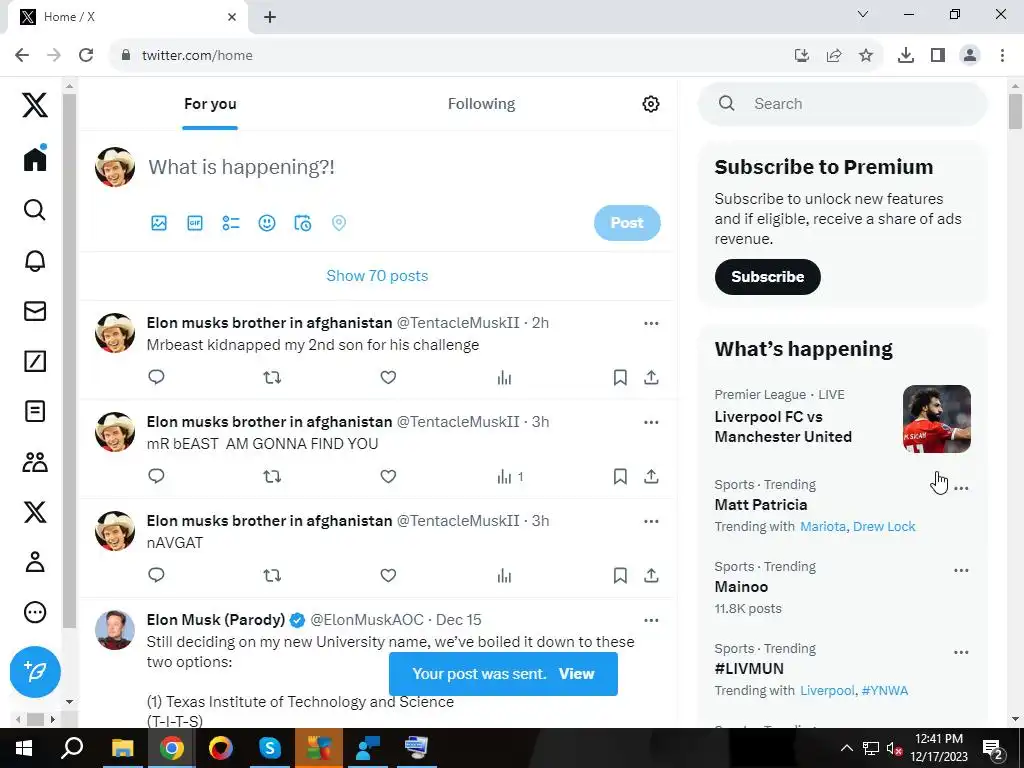
Task: Click the browser address bar
Action: coord(451,56)
